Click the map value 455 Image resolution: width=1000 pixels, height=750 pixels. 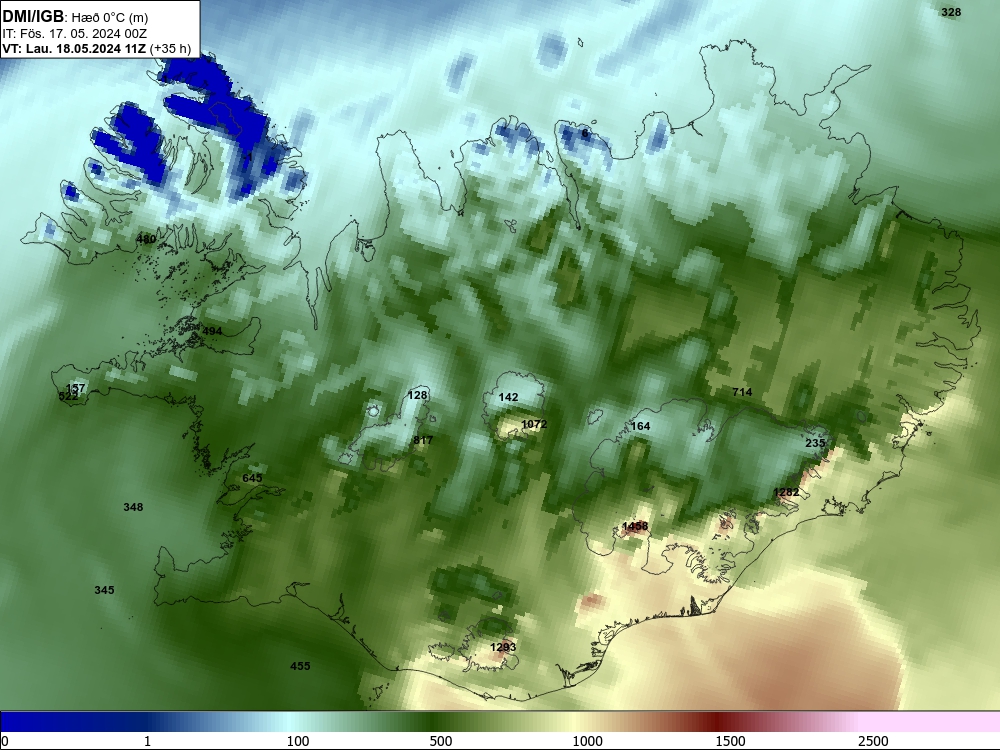pos(300,666)
